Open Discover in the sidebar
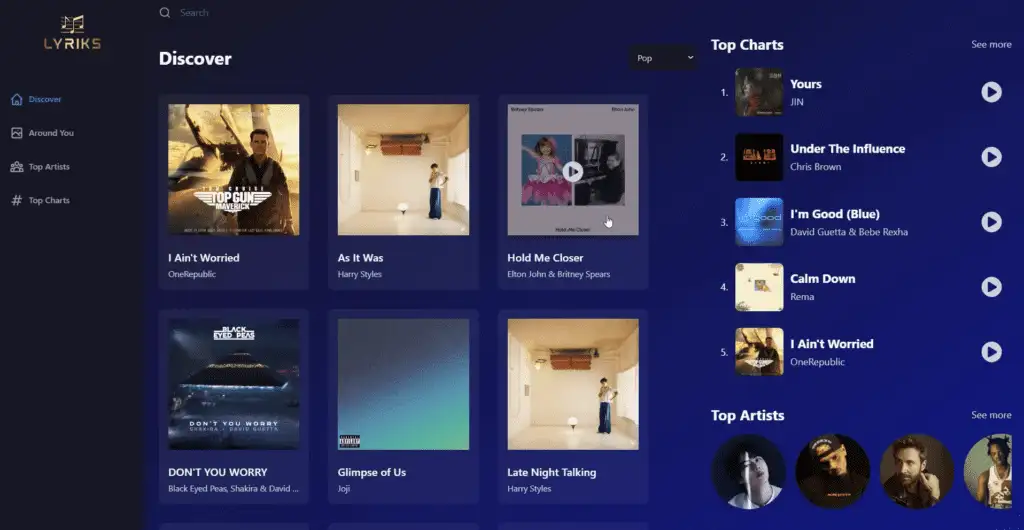1024x530 pixels. (x=44, y=99)
